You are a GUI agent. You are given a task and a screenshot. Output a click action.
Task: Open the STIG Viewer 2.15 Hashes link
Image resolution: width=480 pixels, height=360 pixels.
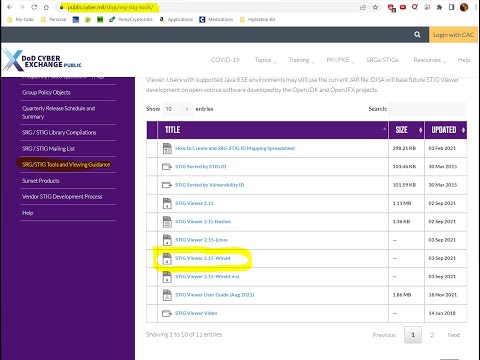203,222
